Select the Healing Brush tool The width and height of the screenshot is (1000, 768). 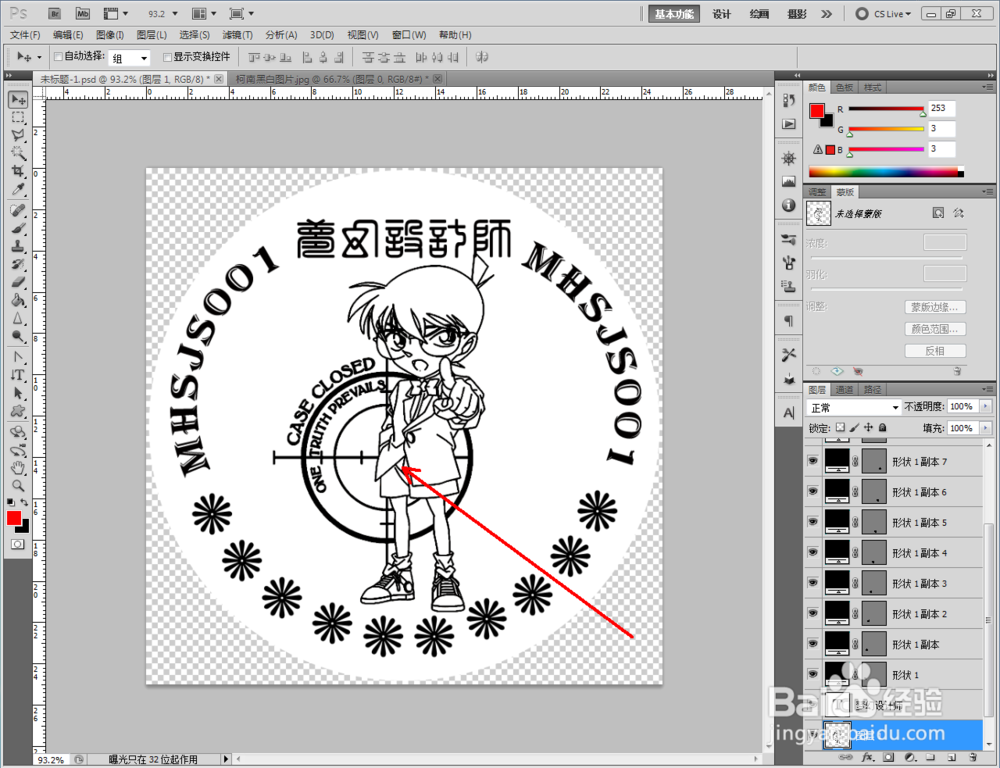[18, 210]
